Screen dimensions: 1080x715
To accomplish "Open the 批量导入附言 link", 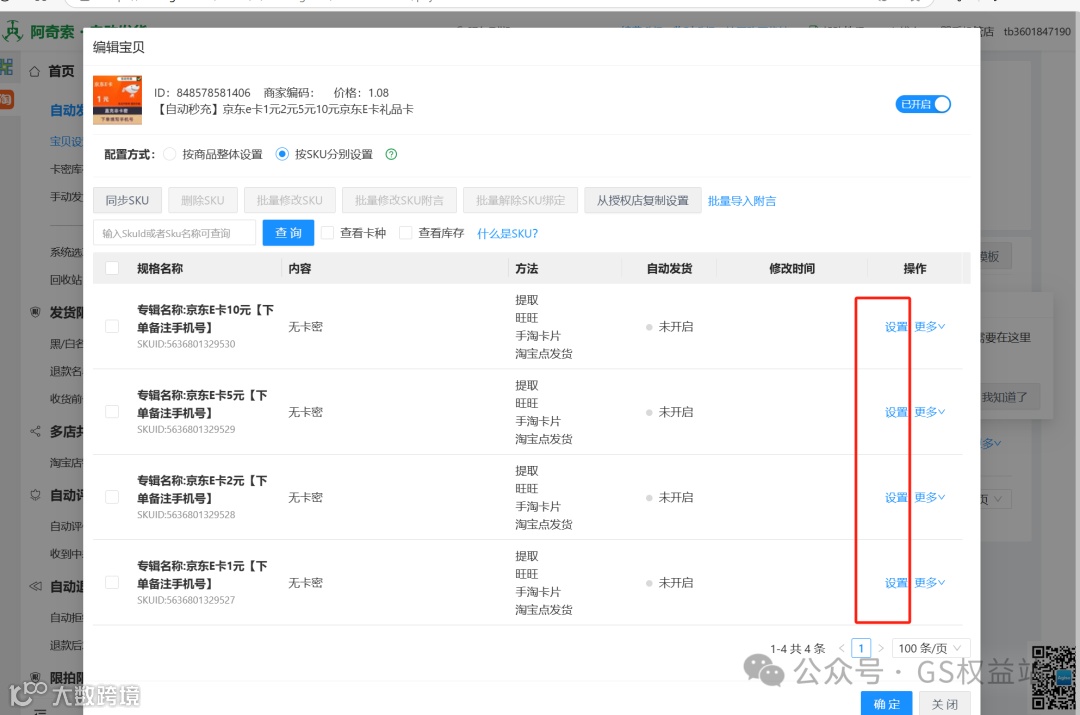I will [742, 201].
